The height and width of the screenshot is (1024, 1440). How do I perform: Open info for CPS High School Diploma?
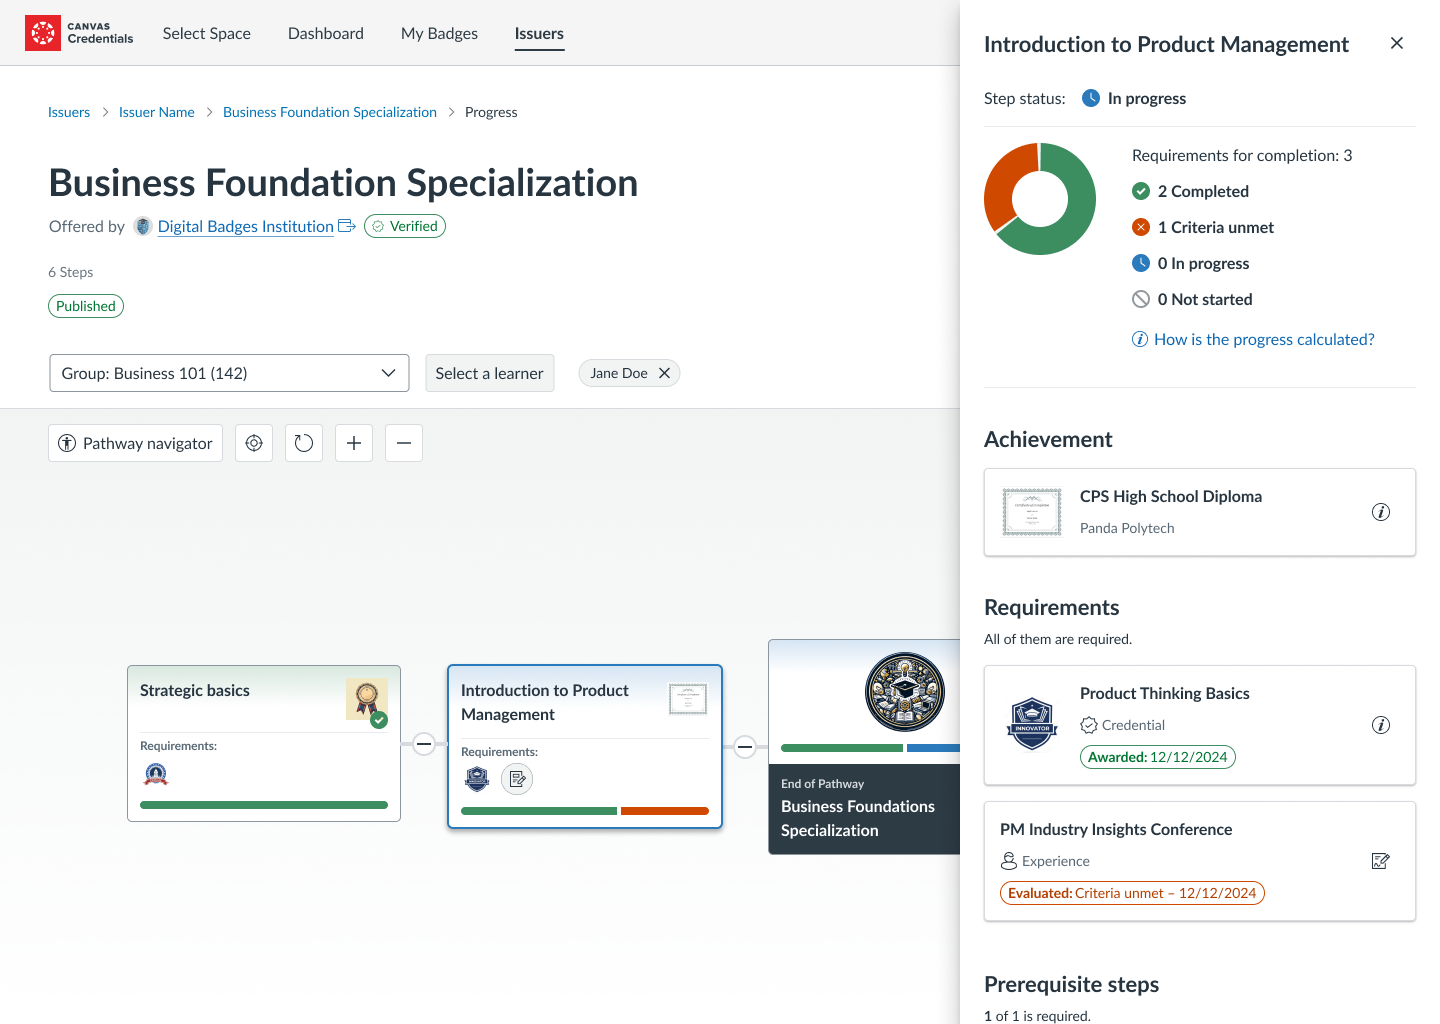[x=1381, y=512]
